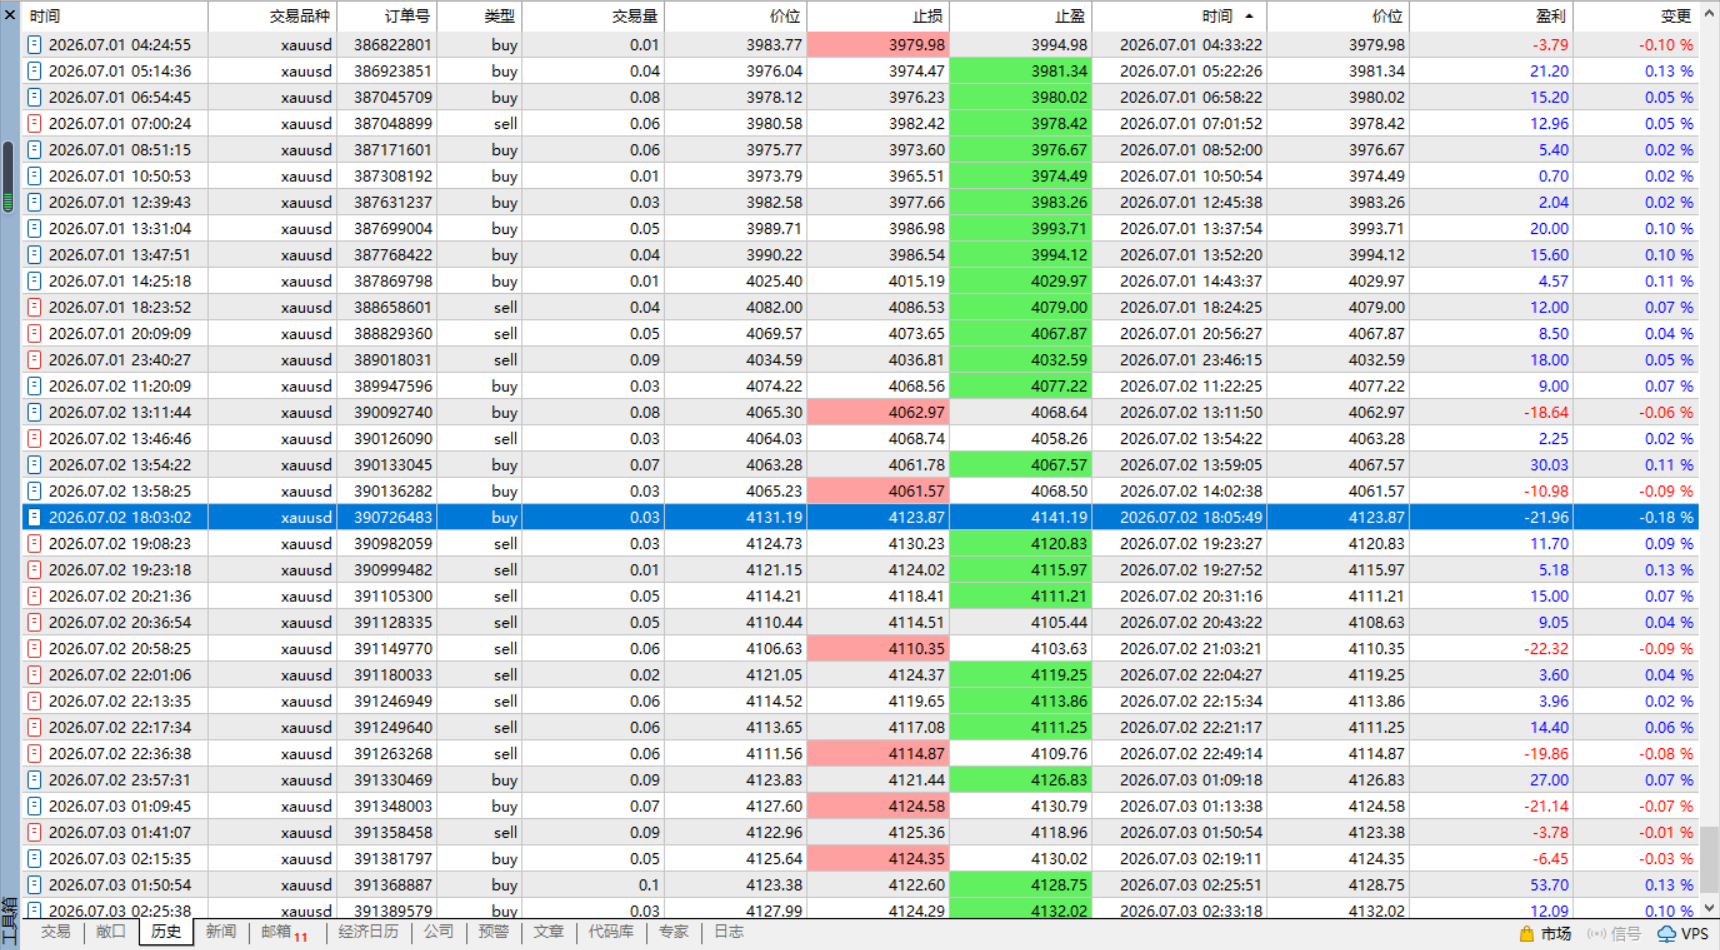Click the sell icon of order 391263268
1720x950 pixels.
(34, 753)
